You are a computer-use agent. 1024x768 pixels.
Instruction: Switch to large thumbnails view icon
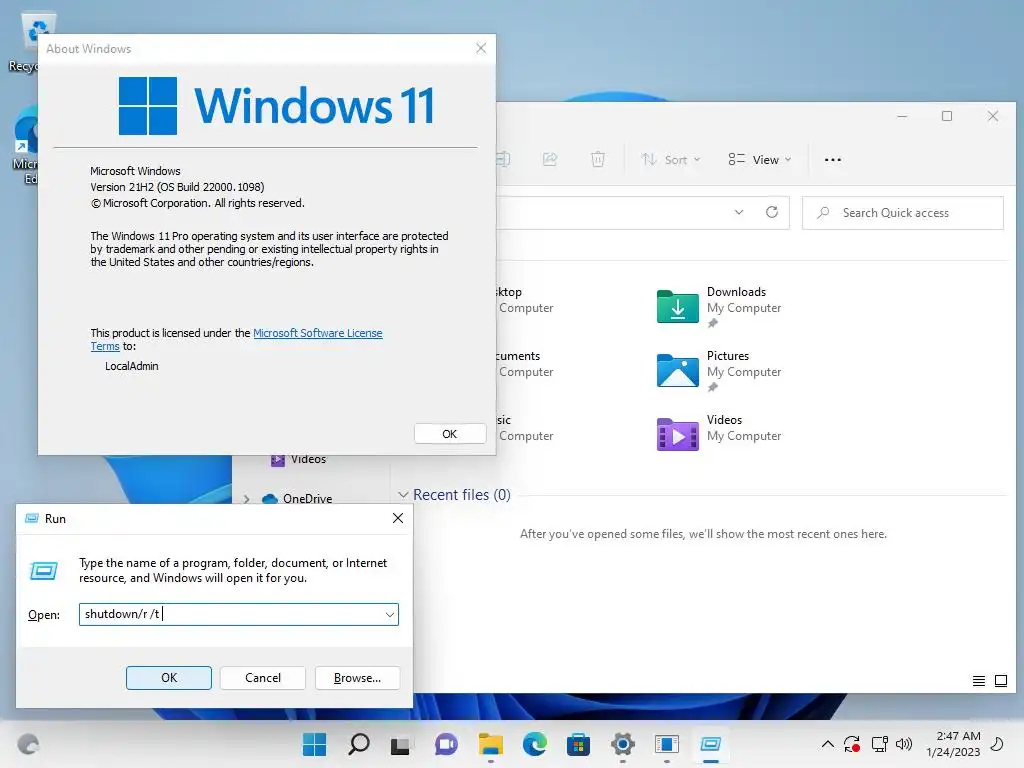tap(1000, 680)
